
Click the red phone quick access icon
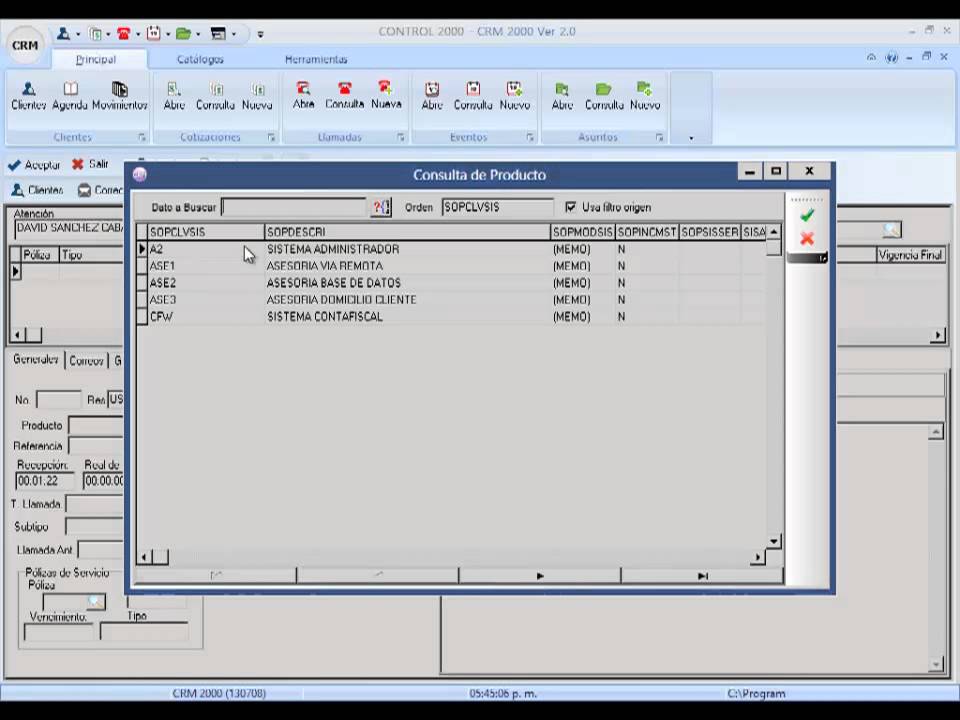point(124,34)
